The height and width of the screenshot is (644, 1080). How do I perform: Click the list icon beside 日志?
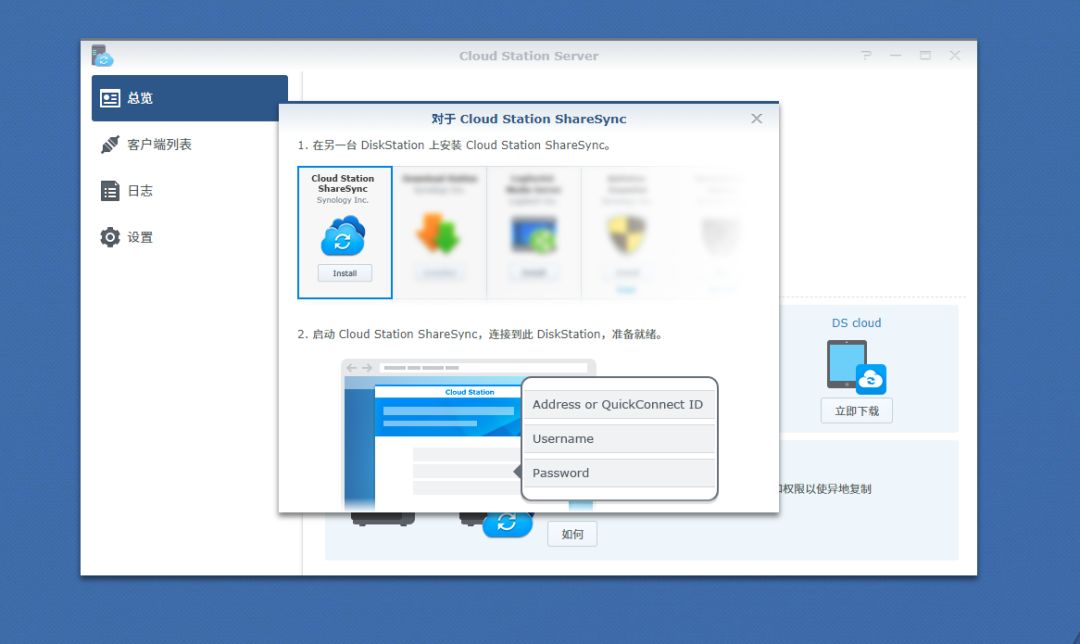tap(110, 191)
